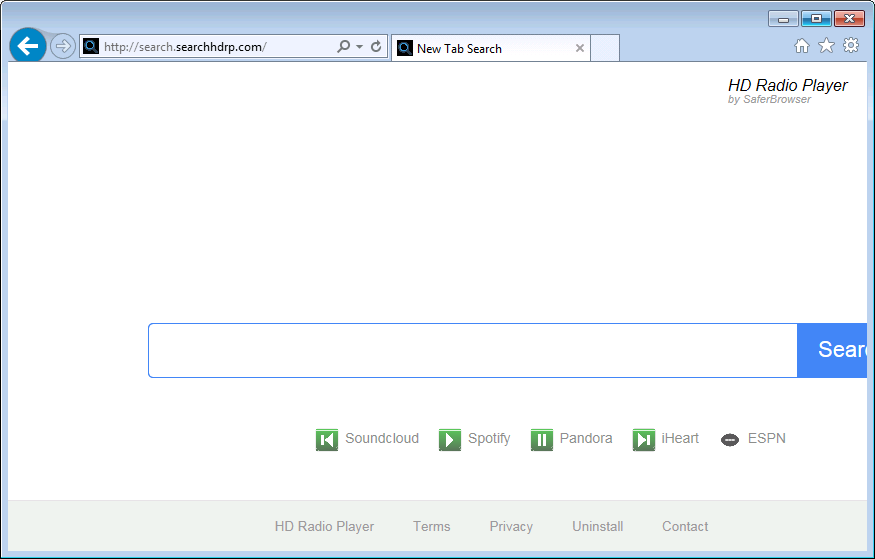Open a new blank tab
The height and width of the screenshot is (559, 875).
click(x=605, y=49)
